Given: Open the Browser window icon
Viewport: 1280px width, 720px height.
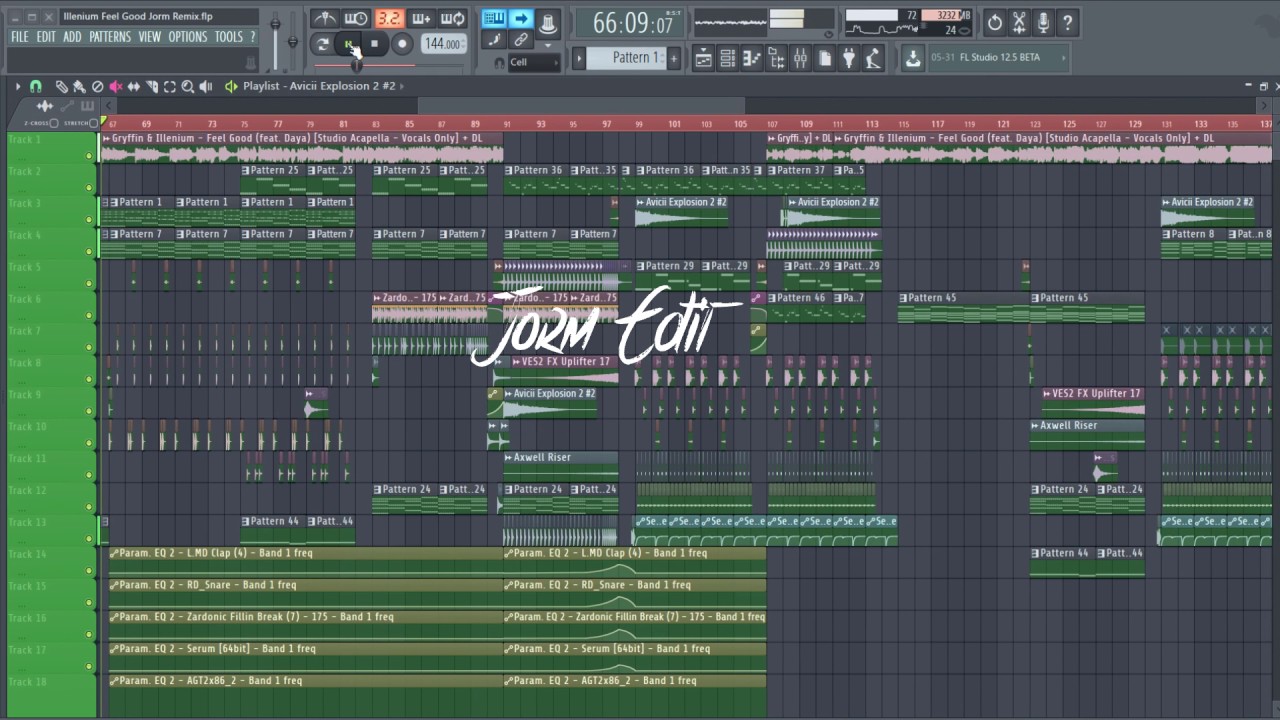Looking at the screenshot, I should pyautogui.click(x=775, y=59).
